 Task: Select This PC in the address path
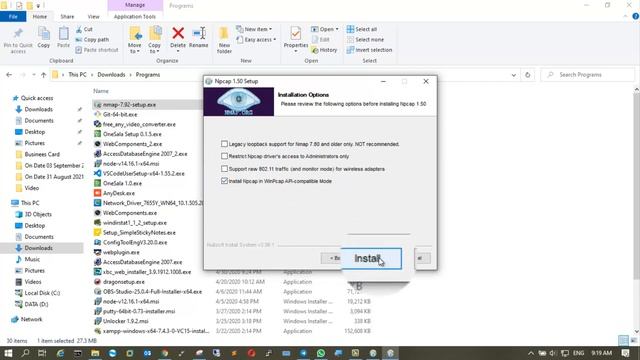click(x=77, y=75)
